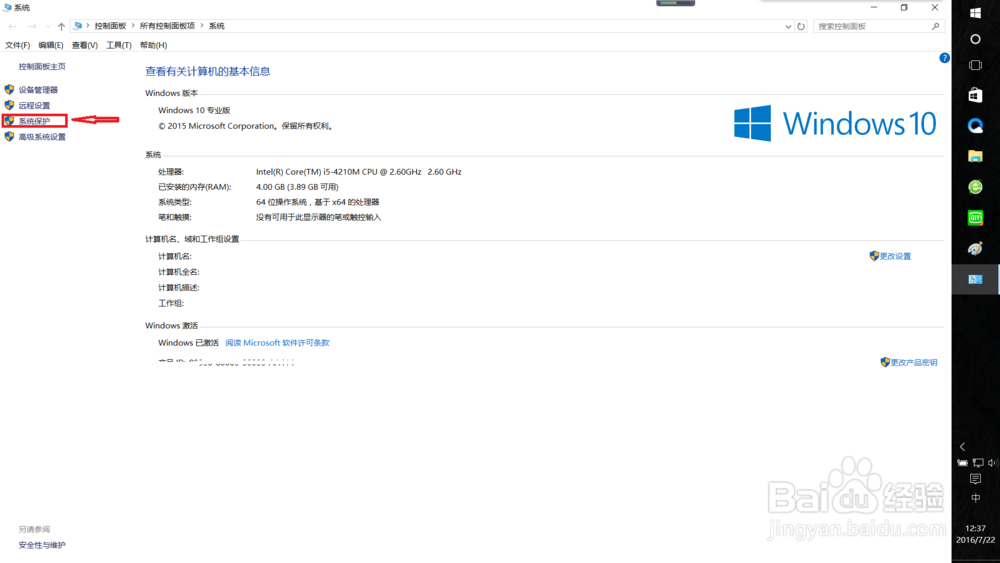Image resolution: width=1000 pixels, height=563 pixels.
Task: Open 设备管理器 from the left sidebar
Action: 38,90
